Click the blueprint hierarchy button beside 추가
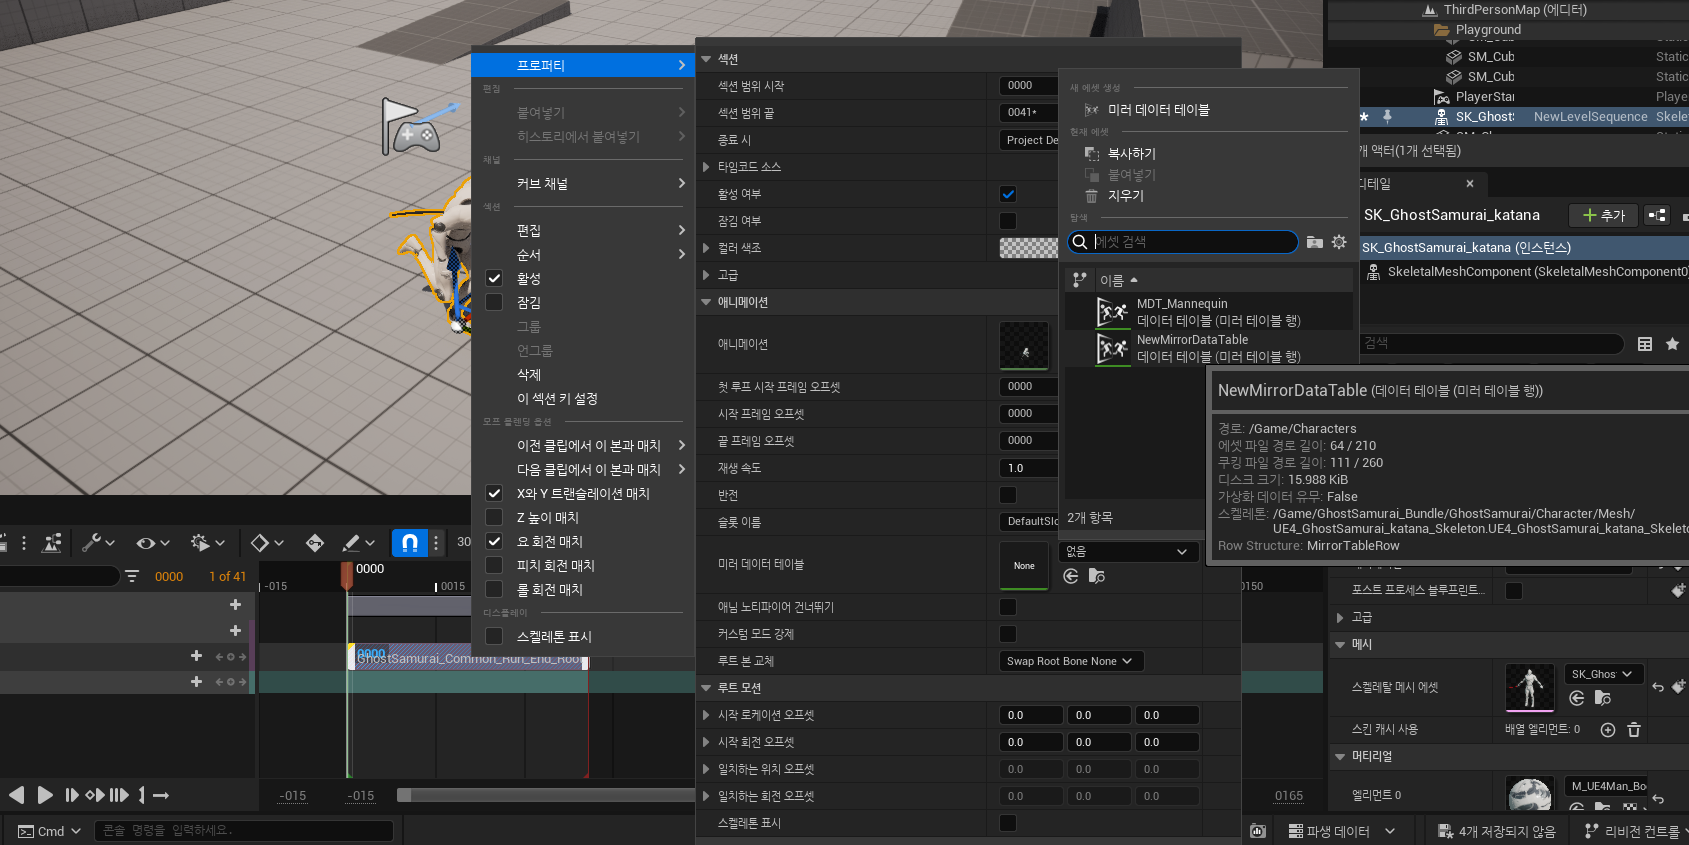 click(1657, 215)
